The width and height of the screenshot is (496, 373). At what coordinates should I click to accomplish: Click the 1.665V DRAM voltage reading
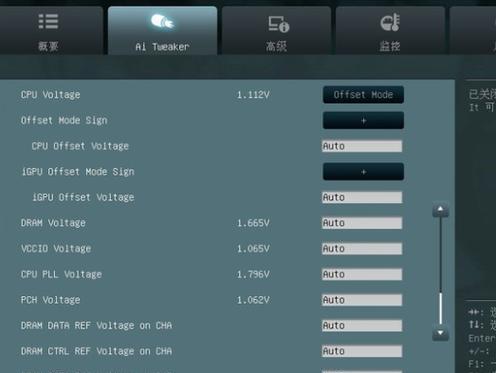coord(253,223)
